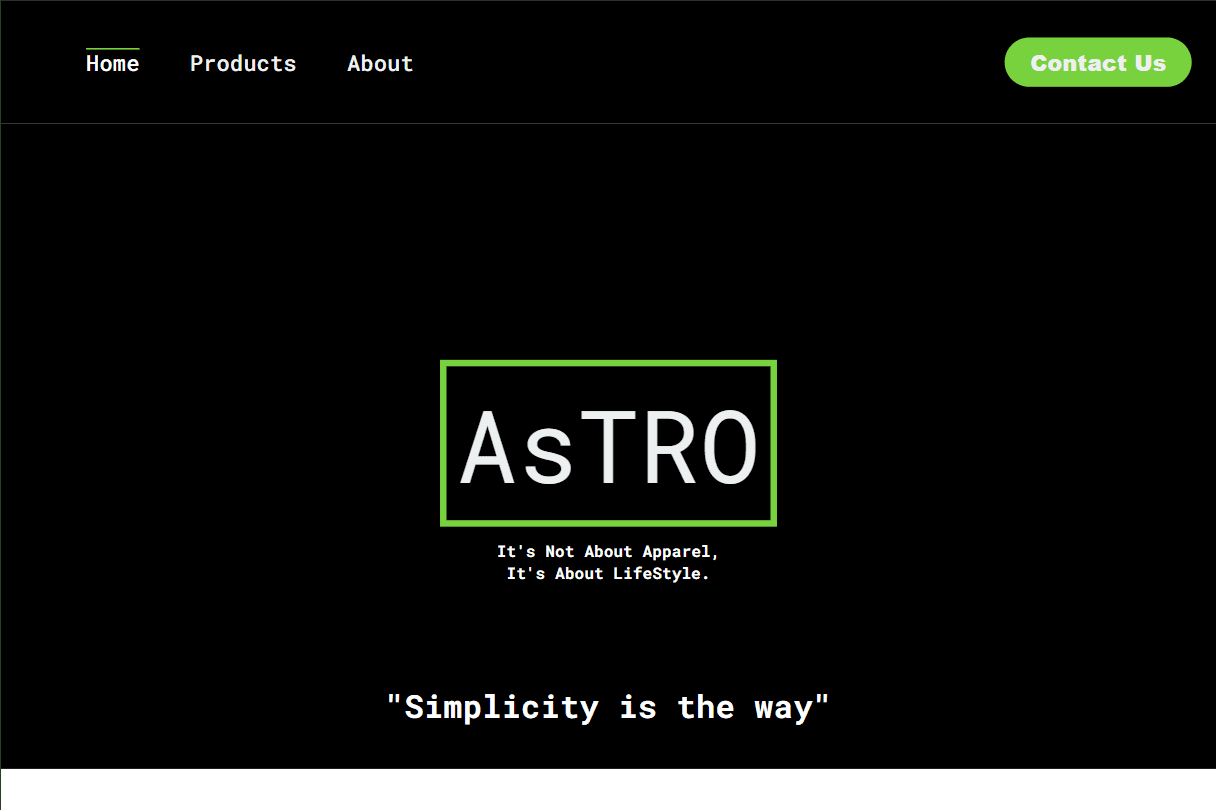Open the Home page
Screen dimensions: 1216x810
point(113,63)
